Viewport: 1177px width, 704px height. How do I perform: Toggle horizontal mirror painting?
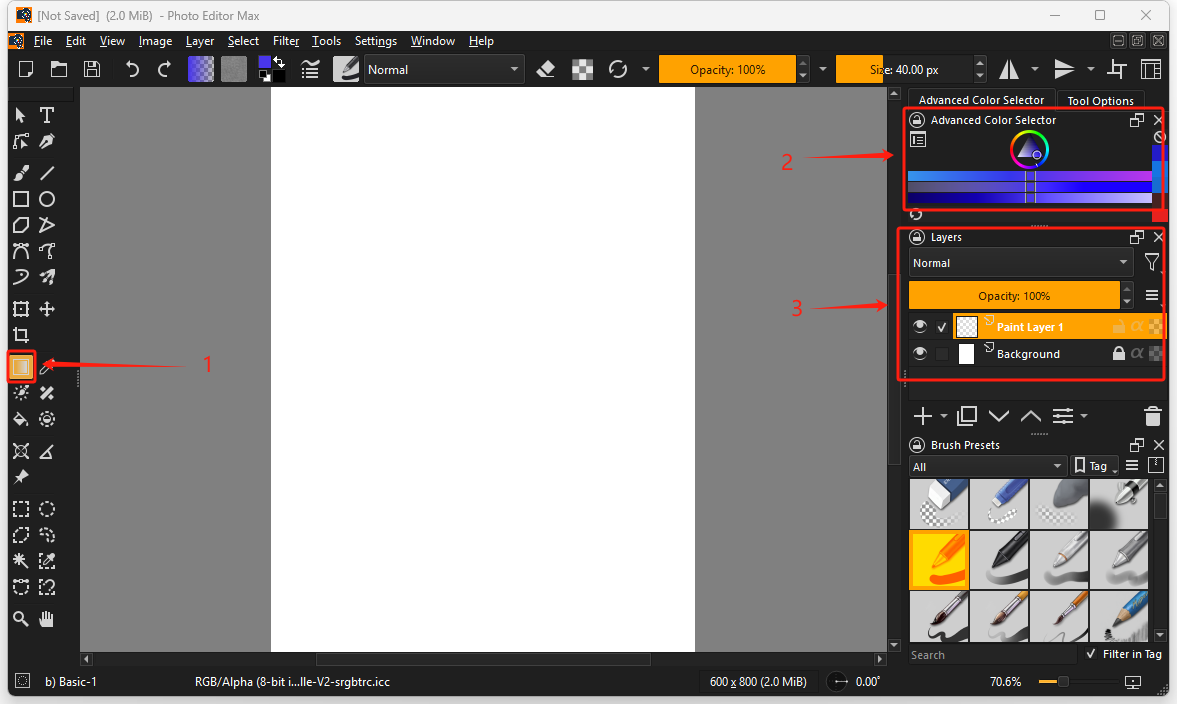[x=1009, y=70]
